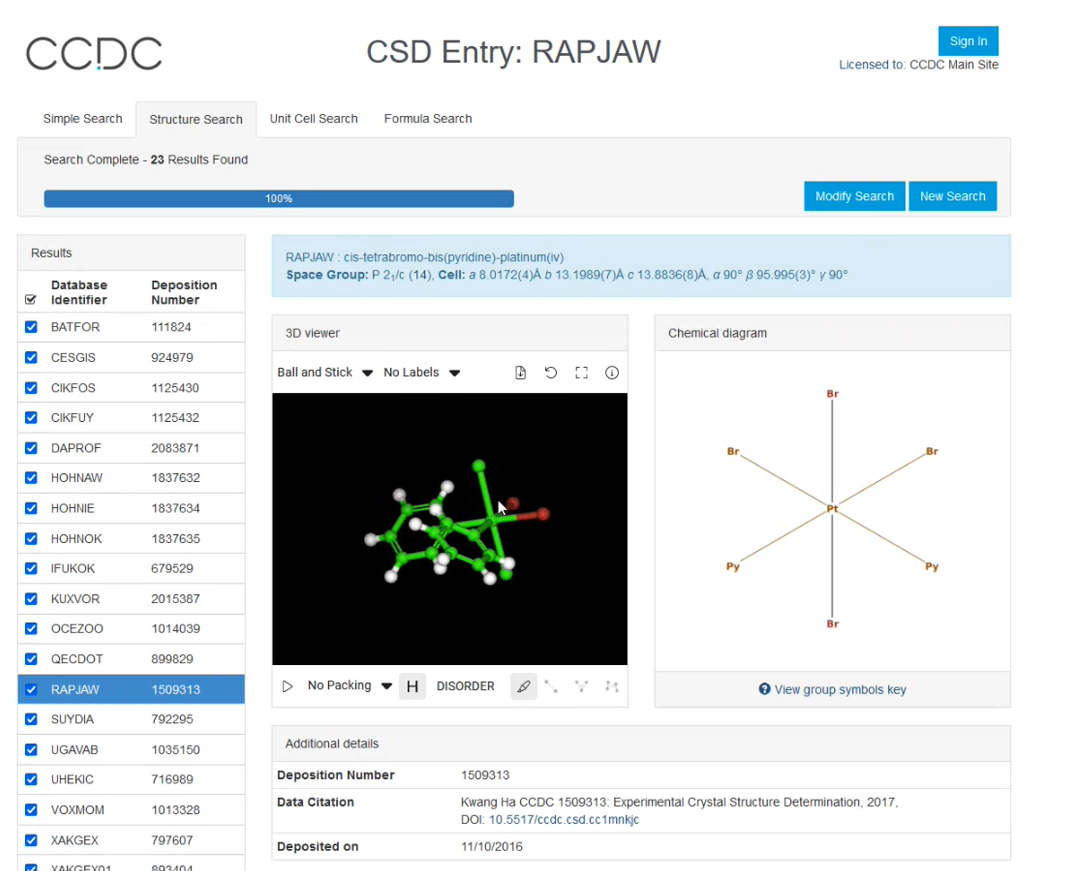Switch to the Unit Cell Search tab

313,119
